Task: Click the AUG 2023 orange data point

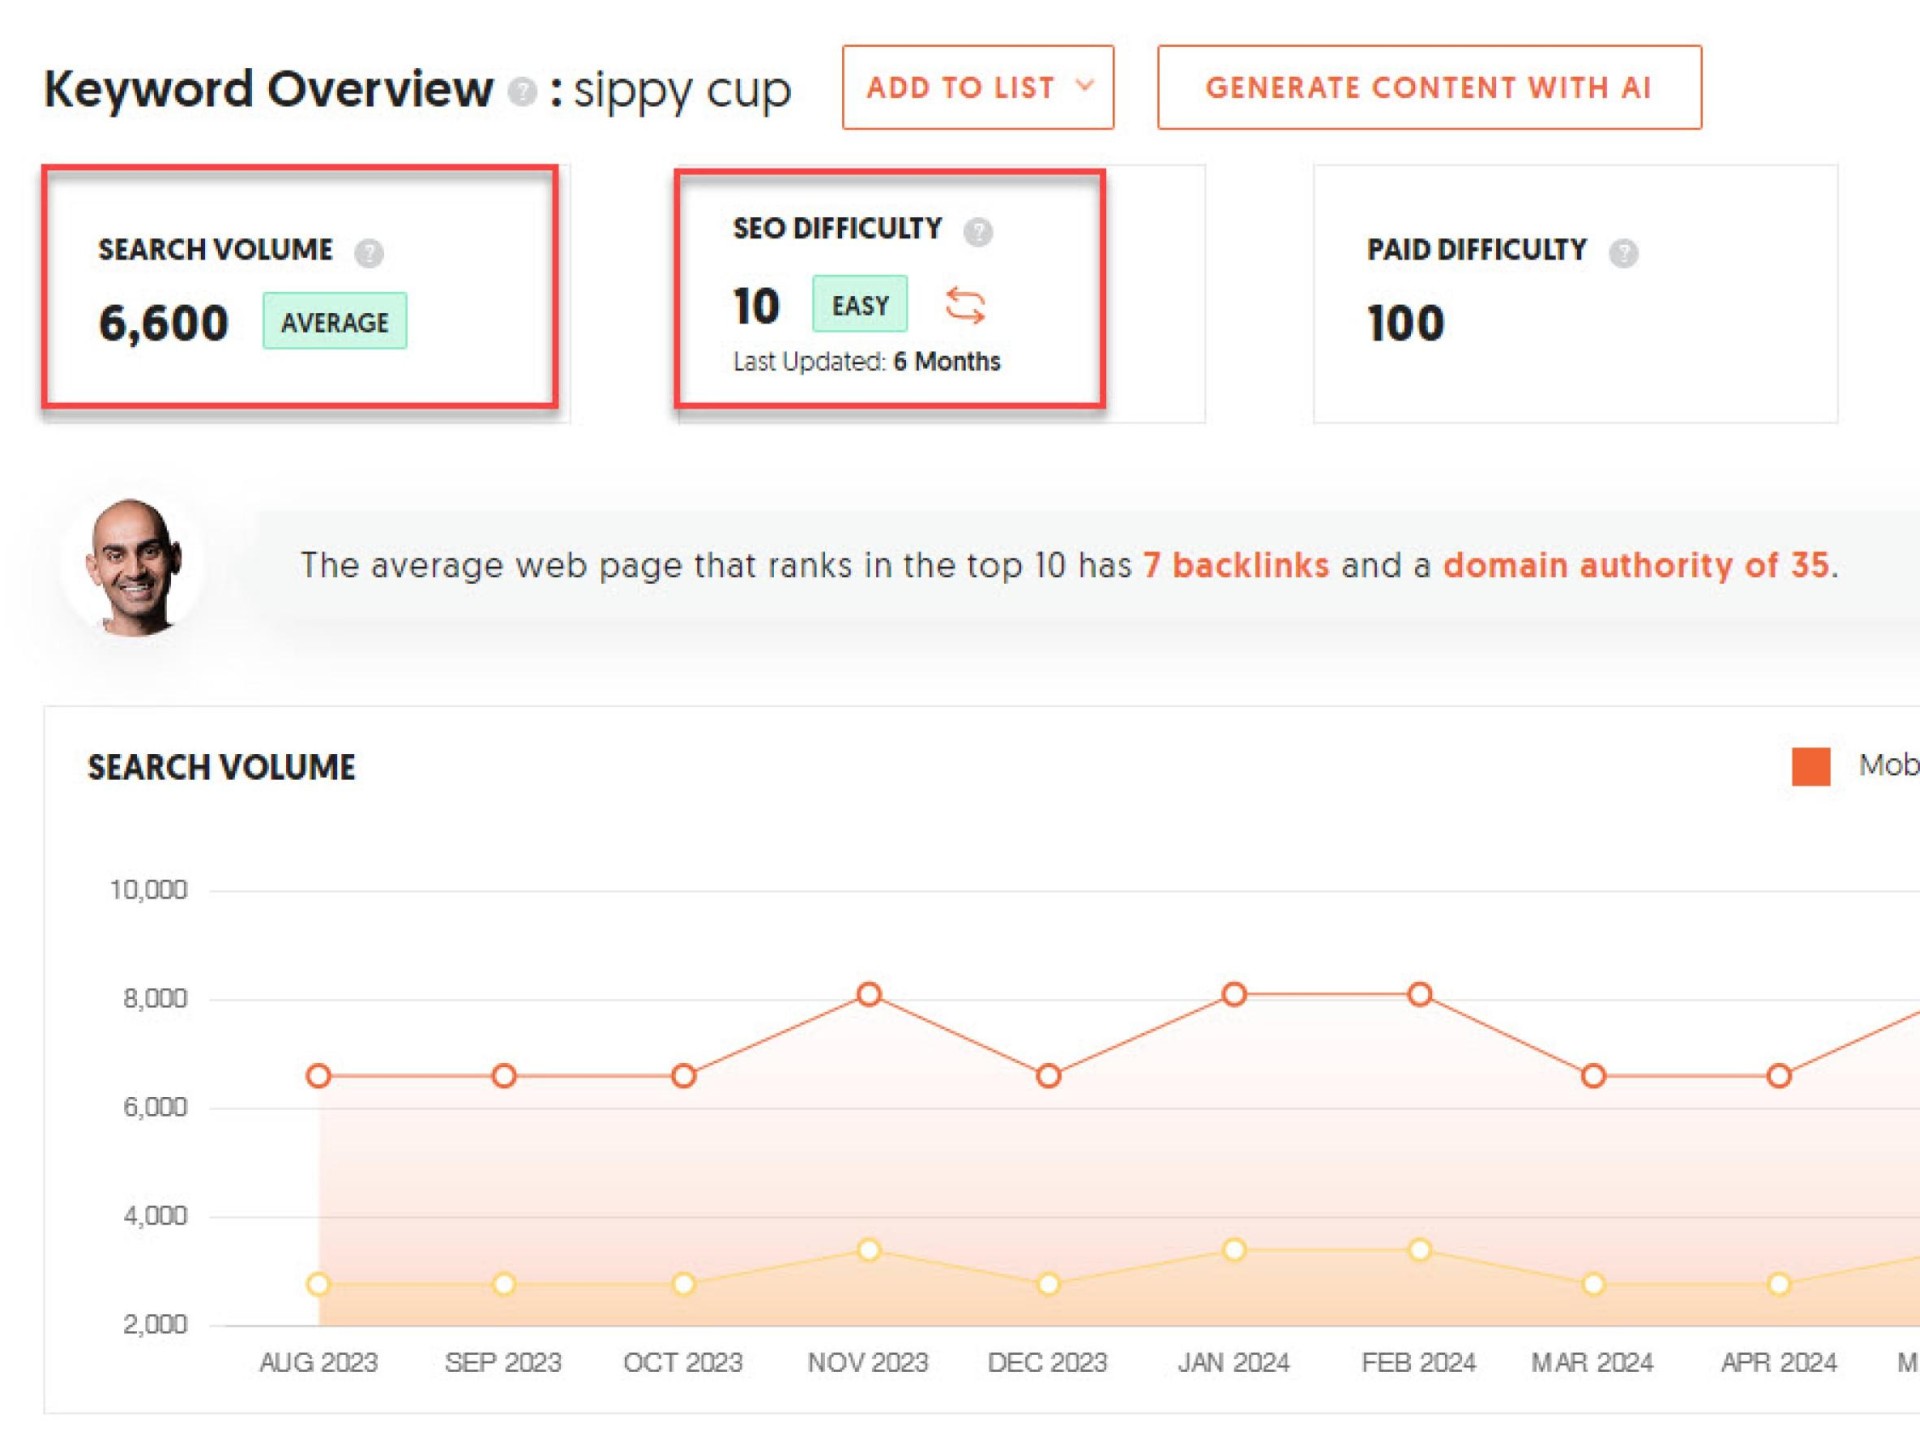Action: pos(318,1076)
